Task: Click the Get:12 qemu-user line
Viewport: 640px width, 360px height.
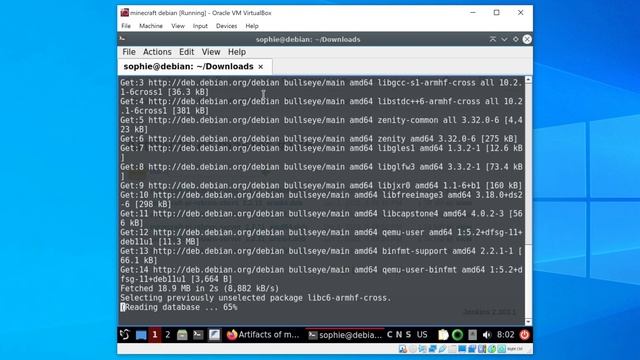Action: [x=321, y=237]
